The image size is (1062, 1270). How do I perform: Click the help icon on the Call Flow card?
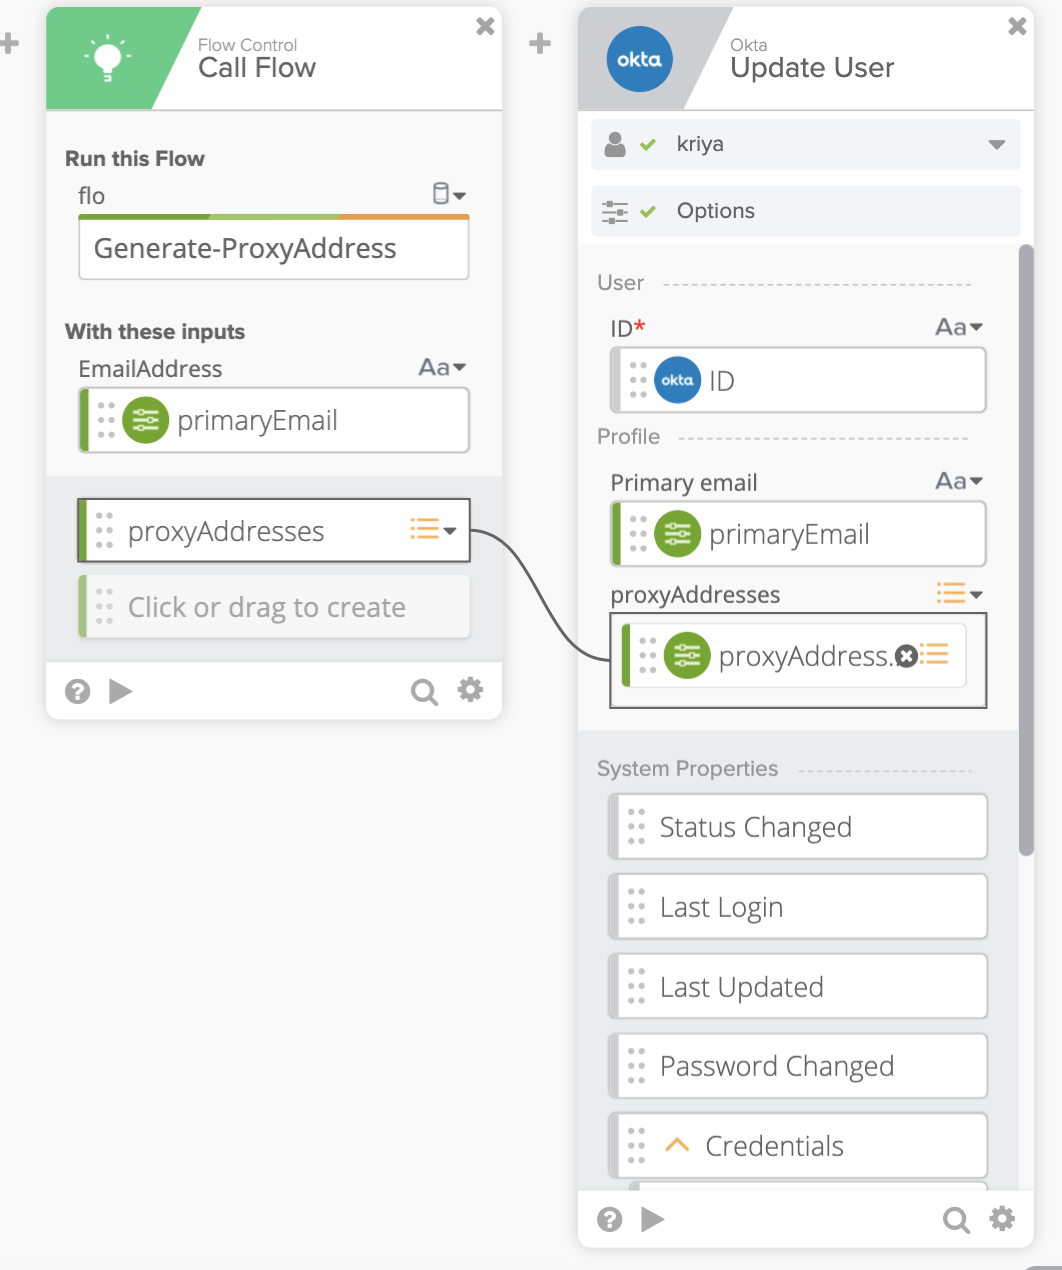(77, 691)
